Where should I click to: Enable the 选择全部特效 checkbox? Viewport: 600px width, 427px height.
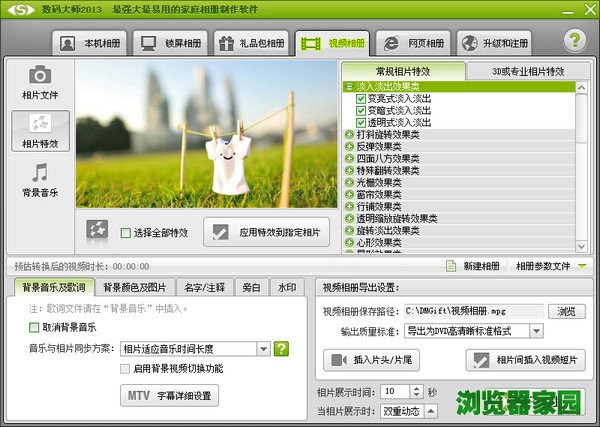click(126, 233)
